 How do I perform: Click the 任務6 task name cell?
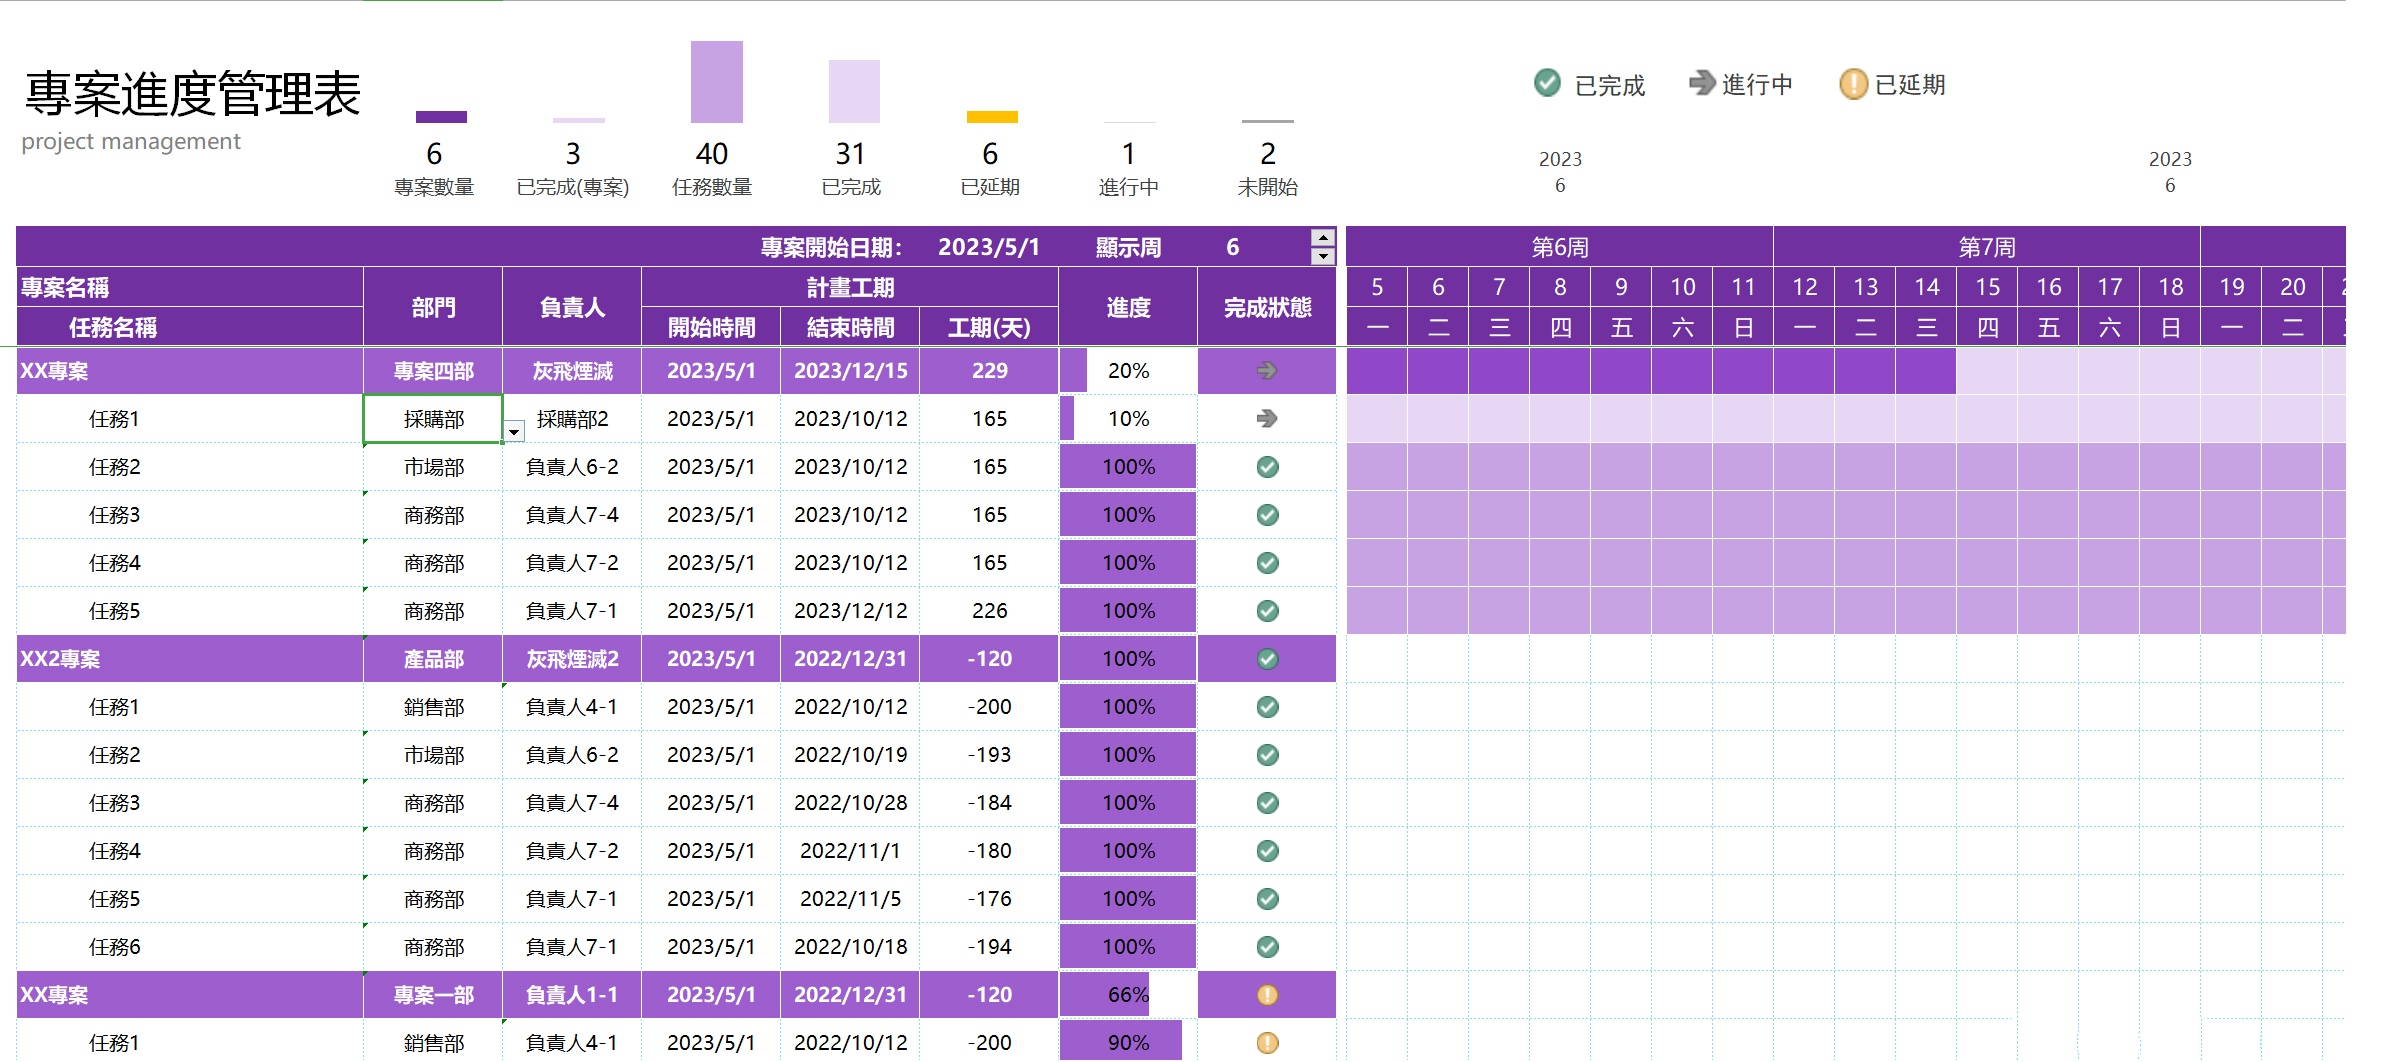coord(190,947)
